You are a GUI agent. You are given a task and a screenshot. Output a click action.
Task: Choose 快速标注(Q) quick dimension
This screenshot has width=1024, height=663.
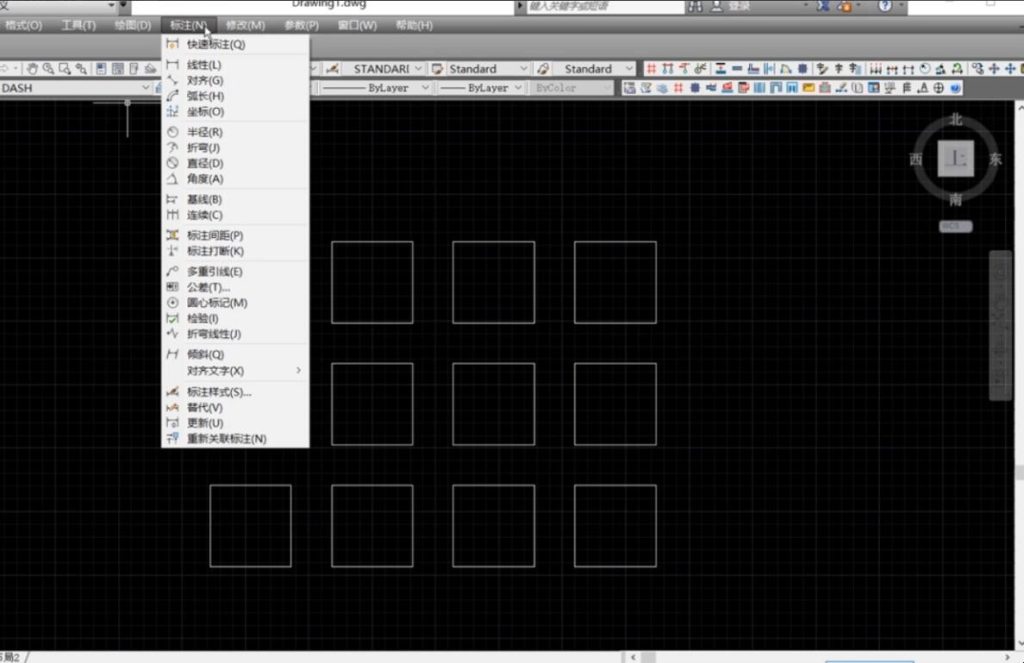tap(215, 44)
